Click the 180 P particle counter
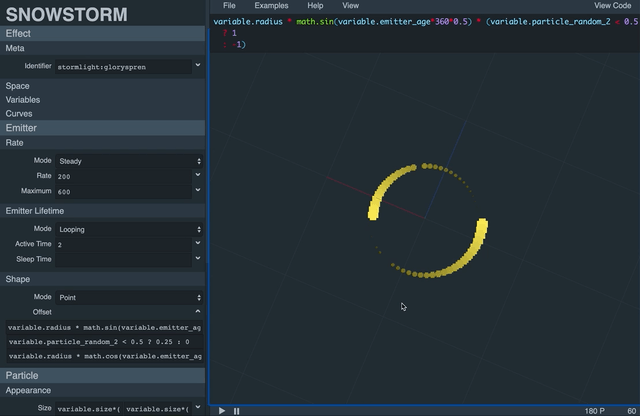Image resolution: width=640 pixels, height=416 pixels. pos(594,411)
